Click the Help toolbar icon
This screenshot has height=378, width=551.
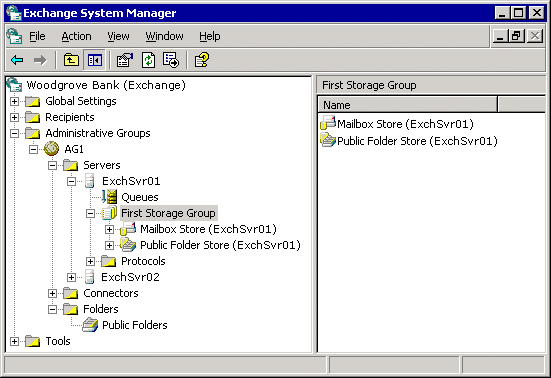[x=202, y=60]
